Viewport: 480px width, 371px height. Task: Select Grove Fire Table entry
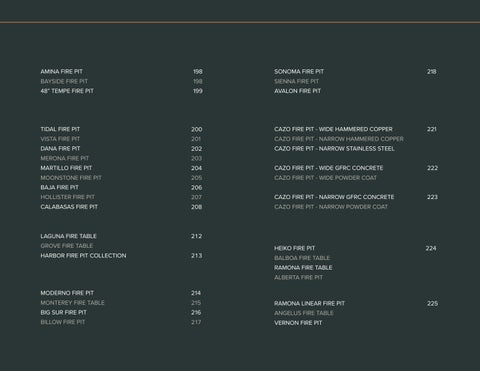tap(67, 246)
